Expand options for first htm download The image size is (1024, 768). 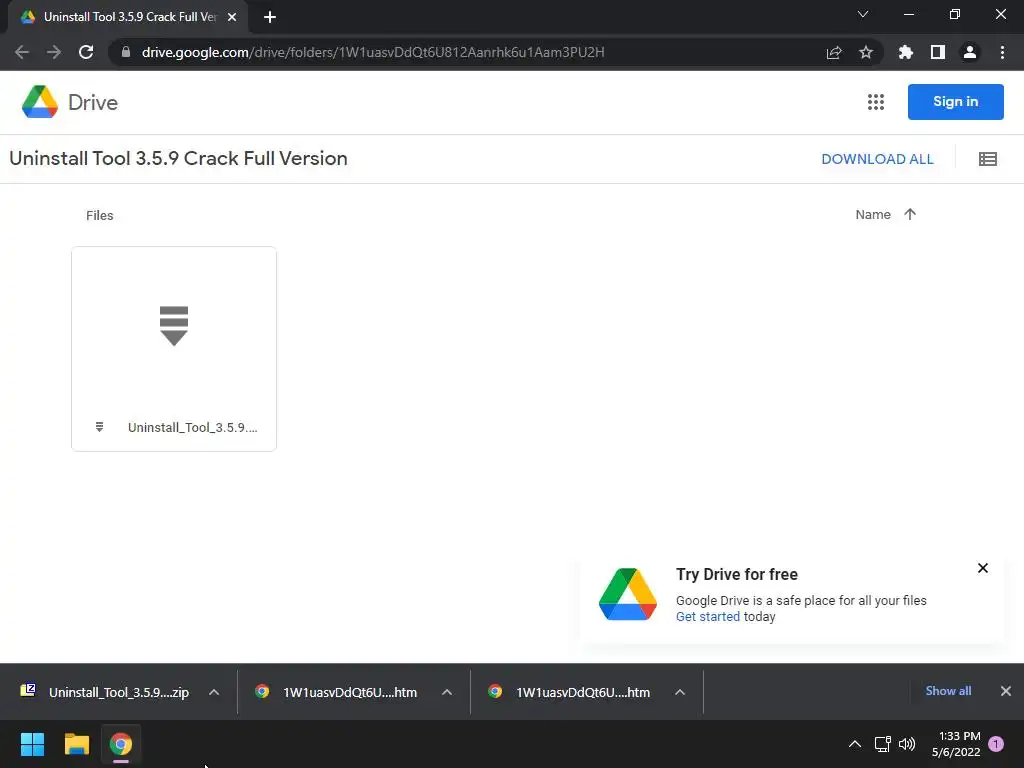tap(447, 692)
